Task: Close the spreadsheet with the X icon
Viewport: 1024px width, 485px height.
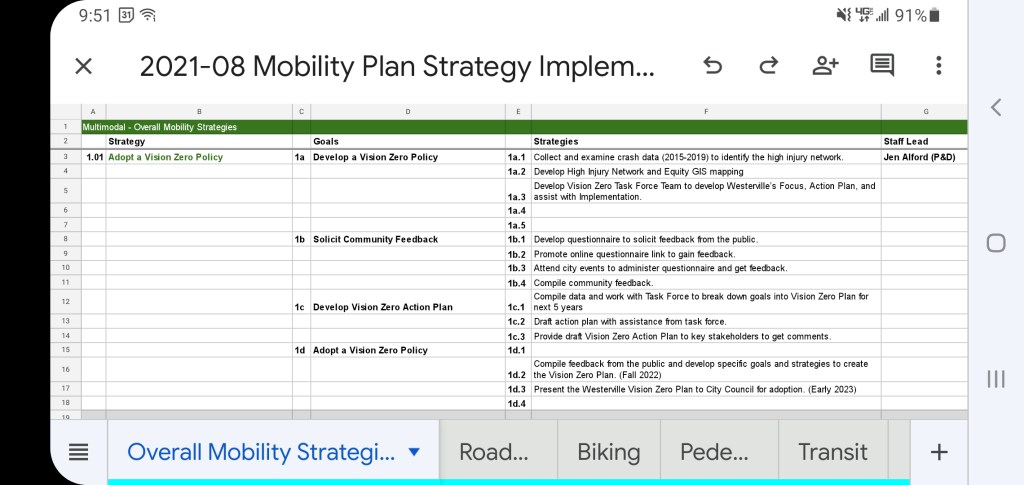Action: tap(84, 66)
